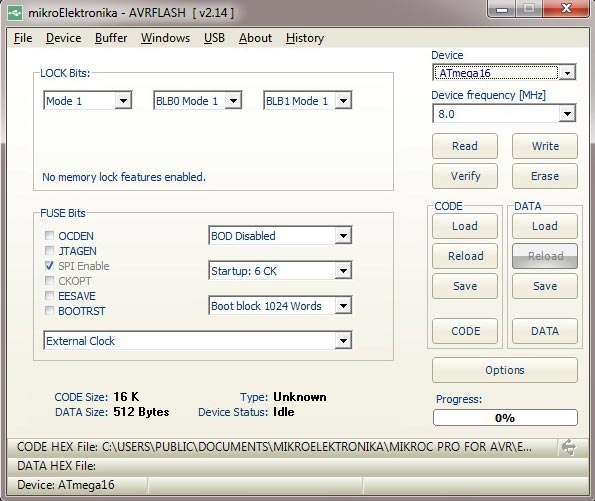Click the Device Status Idle value
Viewport: 595px width, 501px height.
(x=283, y=412)
